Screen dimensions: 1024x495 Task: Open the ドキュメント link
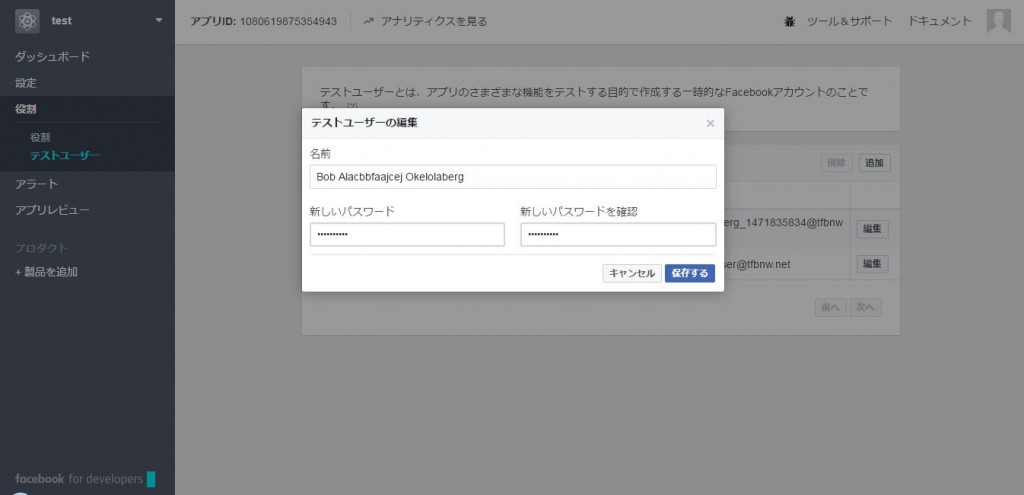(940, 22)
